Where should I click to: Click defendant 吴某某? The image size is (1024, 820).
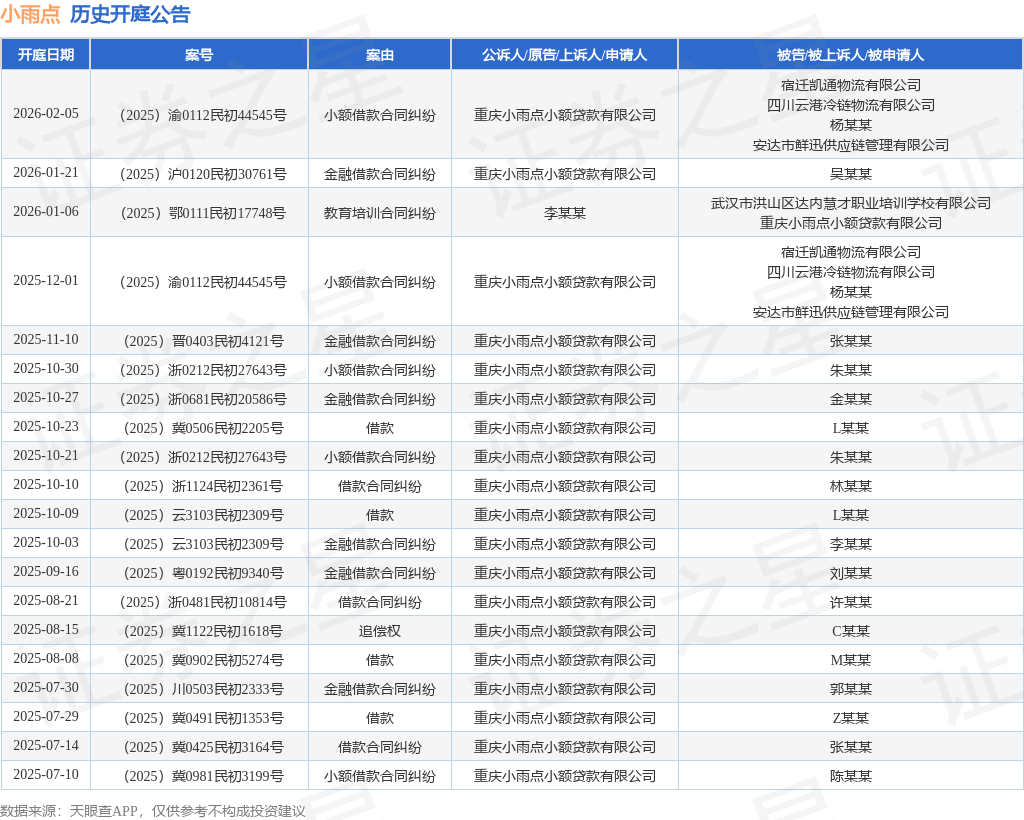click(x=850, y=174)
